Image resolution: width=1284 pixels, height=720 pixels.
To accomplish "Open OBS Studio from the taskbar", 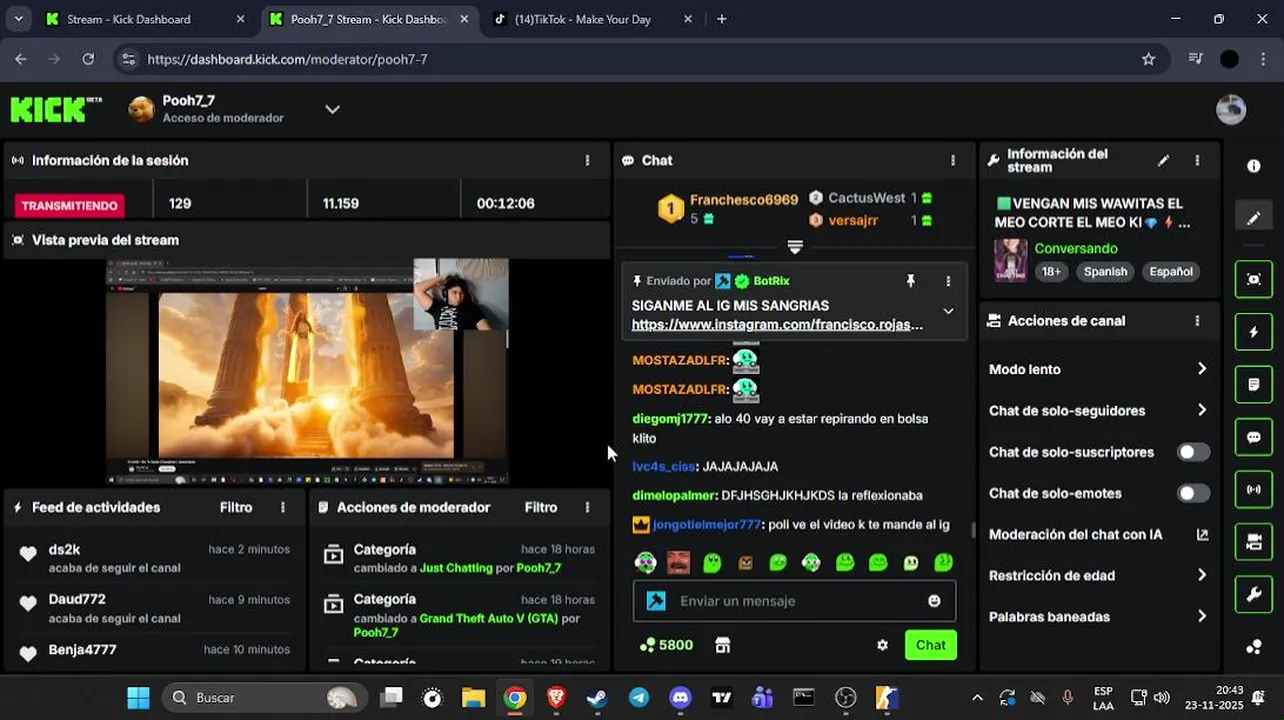I will click(x=846, y=697).
